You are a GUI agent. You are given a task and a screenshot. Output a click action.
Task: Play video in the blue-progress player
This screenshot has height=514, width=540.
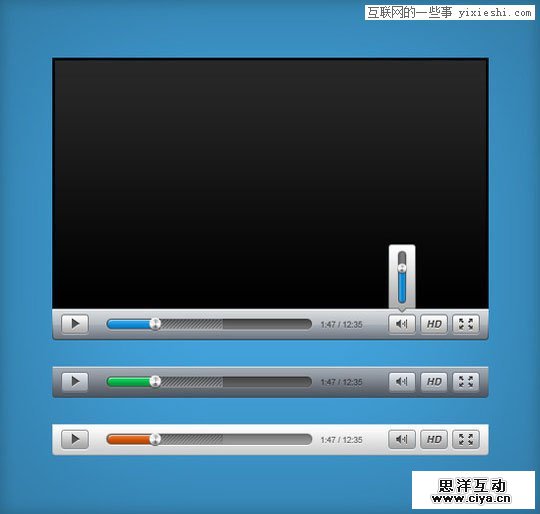click(75, 324)
